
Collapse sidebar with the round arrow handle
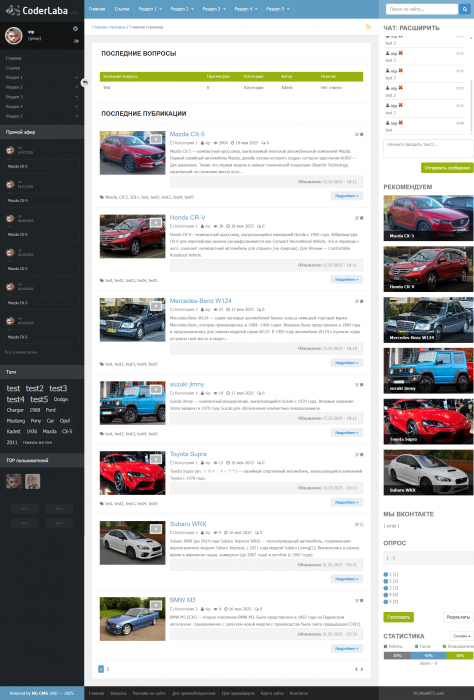click(x=85, y=83)
